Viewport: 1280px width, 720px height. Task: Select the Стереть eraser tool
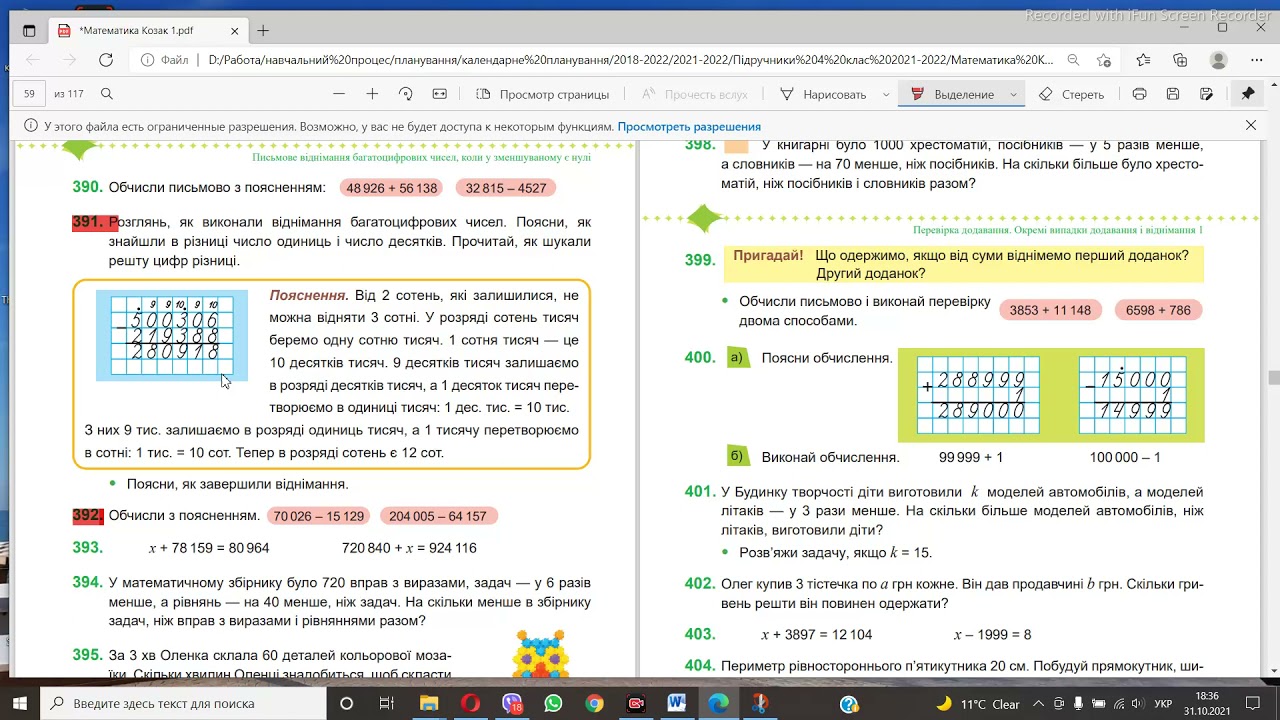(x=1071, y=94)
